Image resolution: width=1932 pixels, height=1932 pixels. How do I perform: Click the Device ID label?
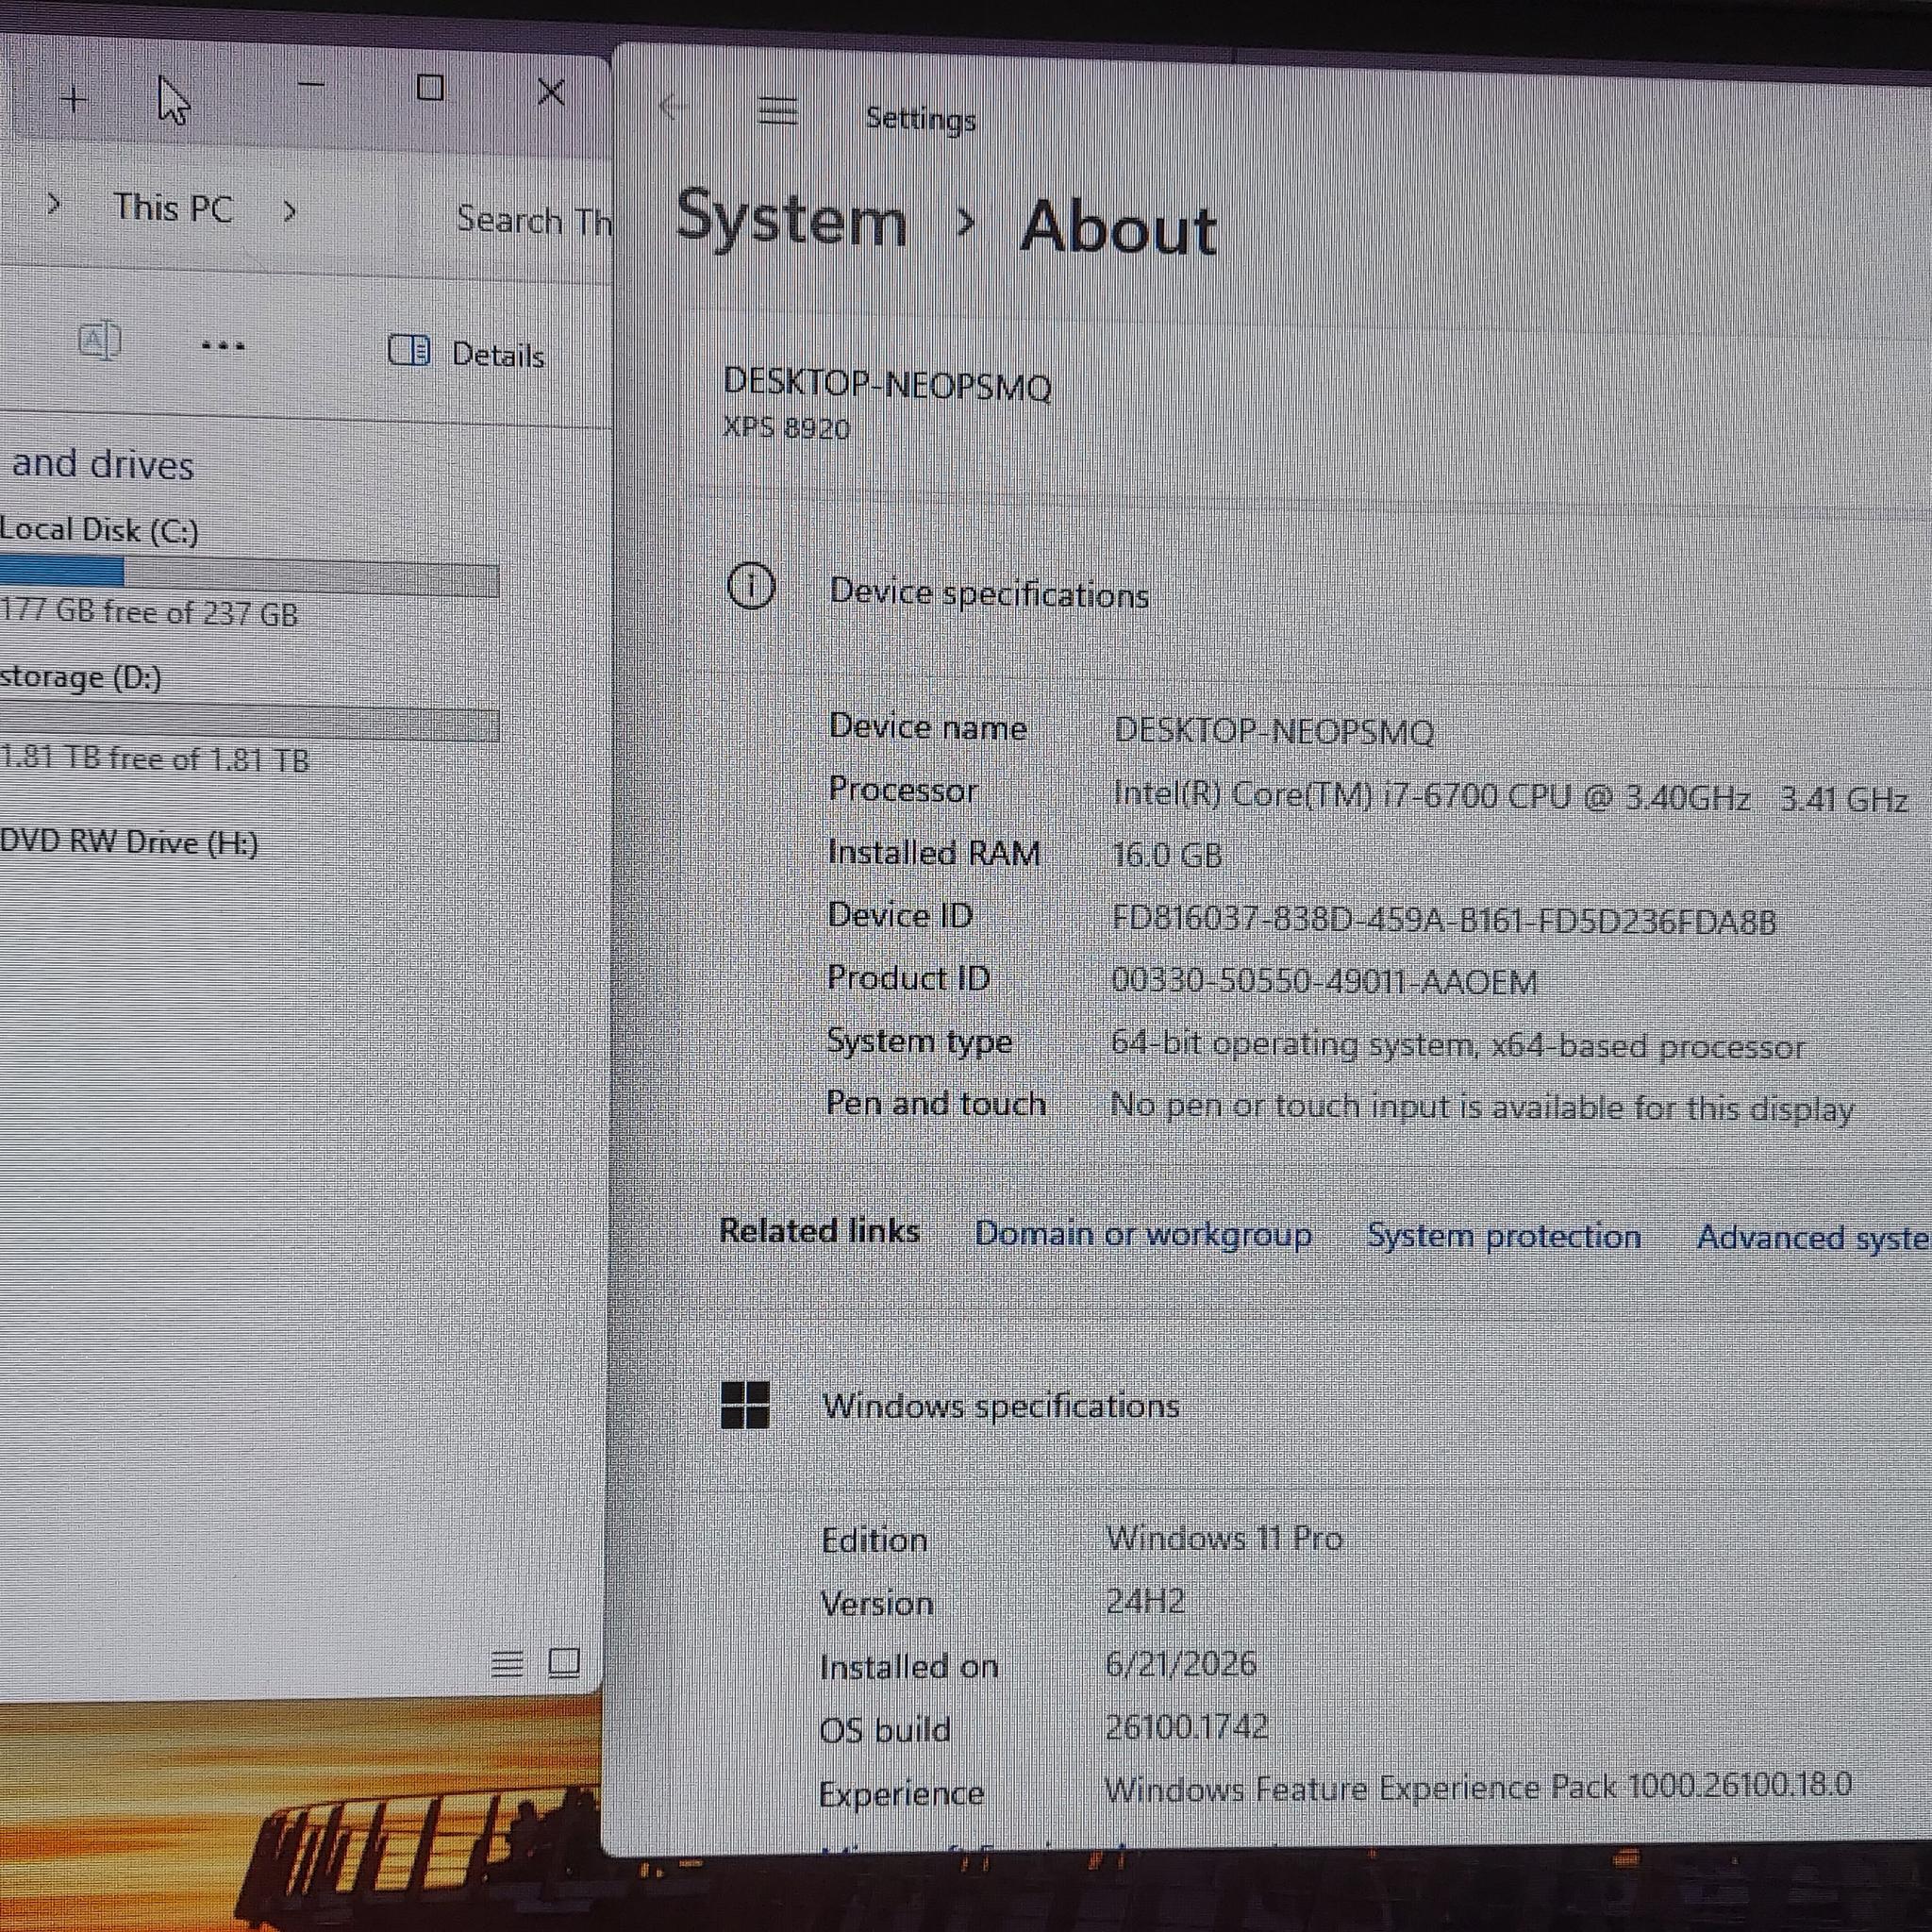pos(900,915)
